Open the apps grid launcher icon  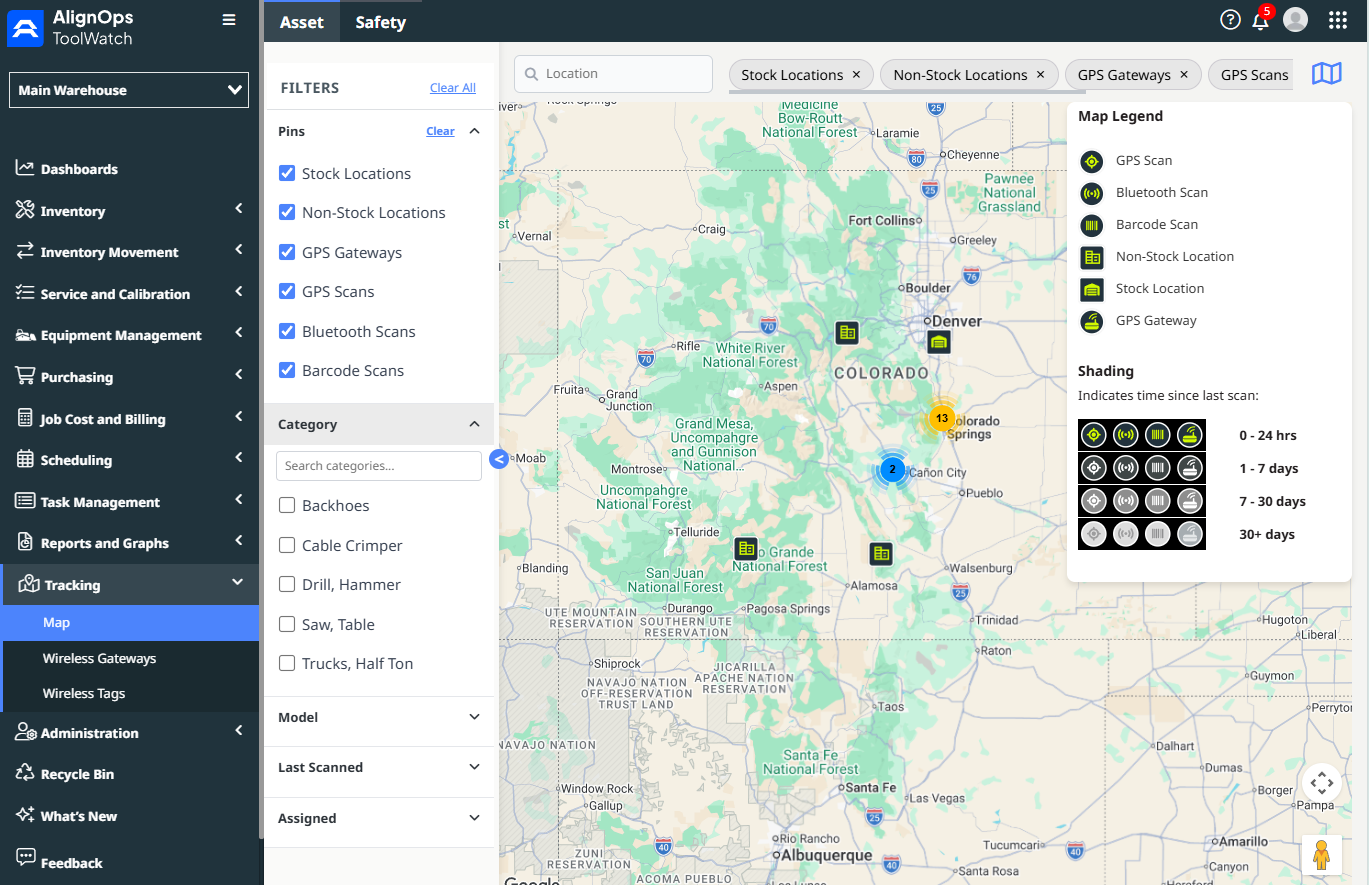(1338, 20)
